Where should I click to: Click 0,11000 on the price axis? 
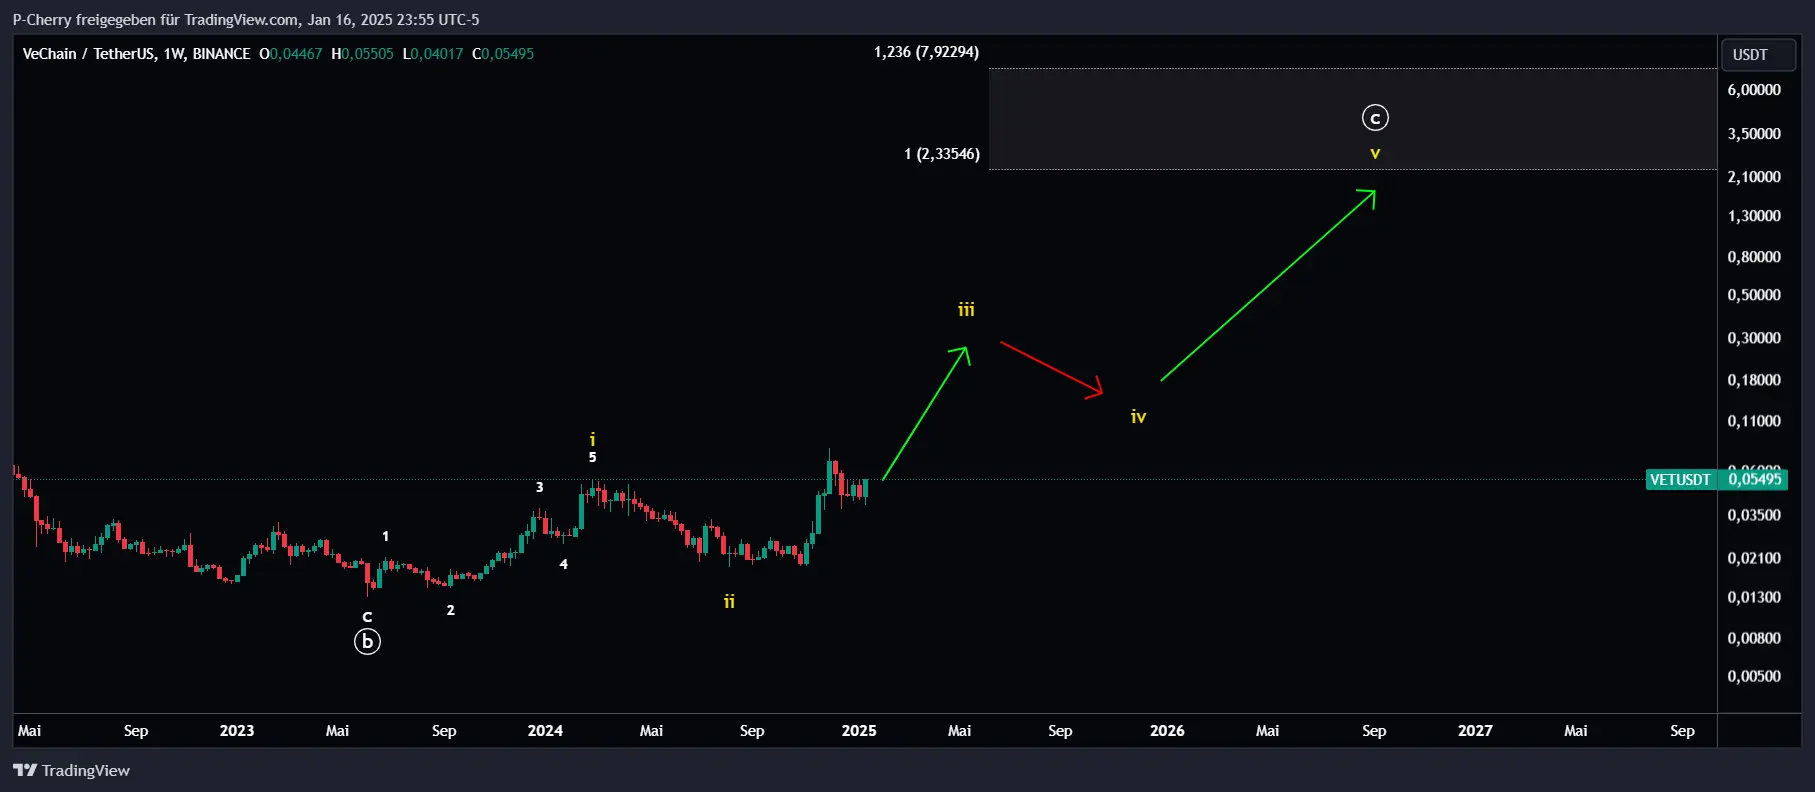coord(1754,421)
